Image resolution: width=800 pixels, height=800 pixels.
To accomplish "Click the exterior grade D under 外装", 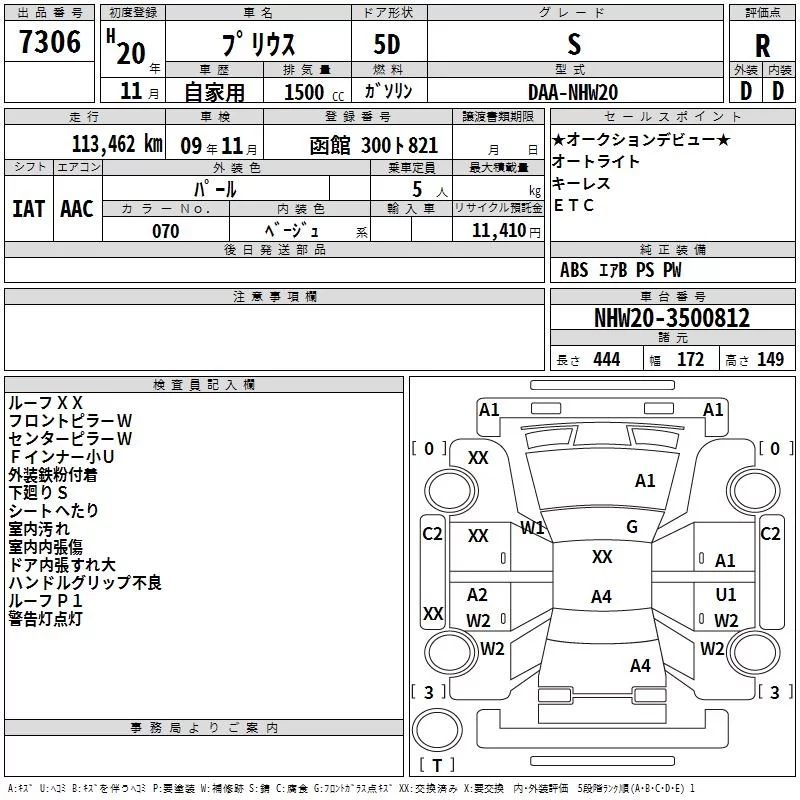I will click(746, 91).
